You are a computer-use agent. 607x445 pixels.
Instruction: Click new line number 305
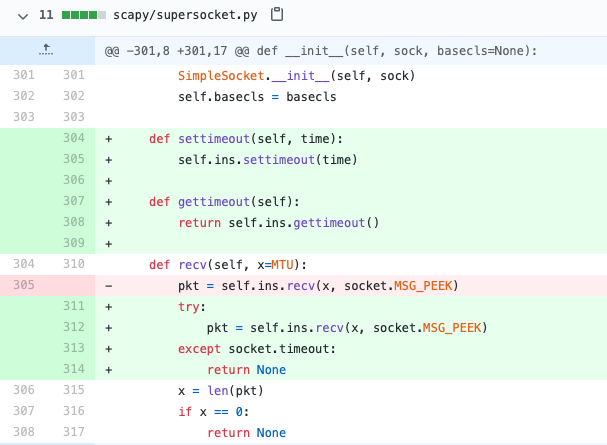tap(74, 159)
